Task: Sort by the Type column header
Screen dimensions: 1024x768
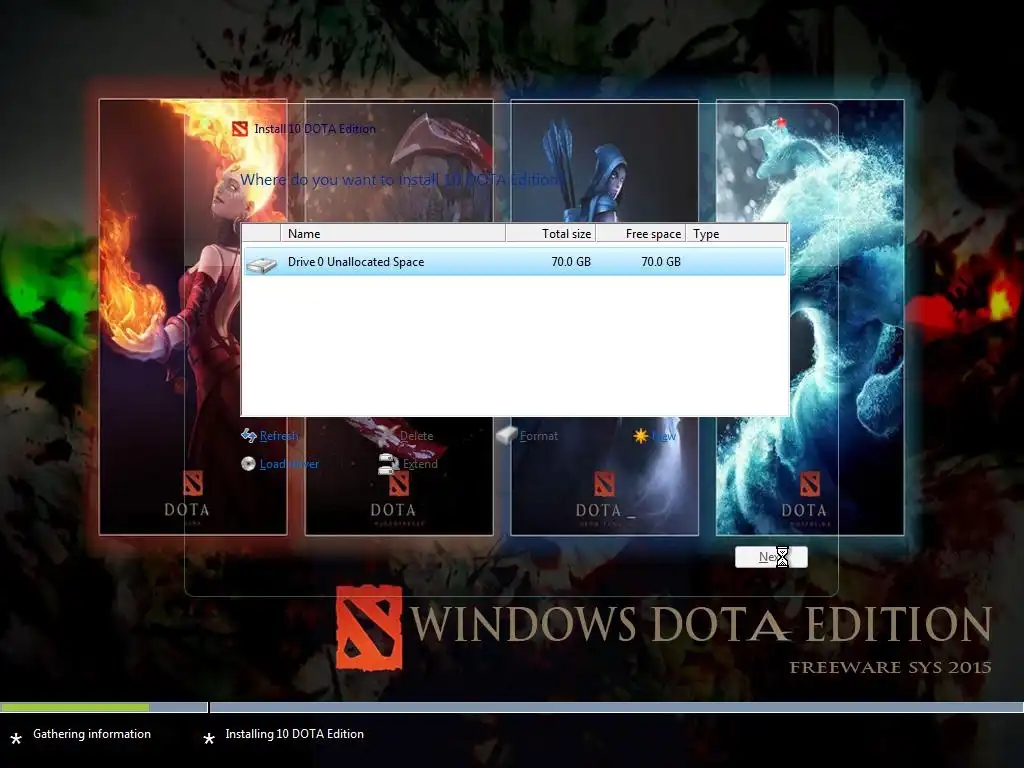Action: coord(736,233)
